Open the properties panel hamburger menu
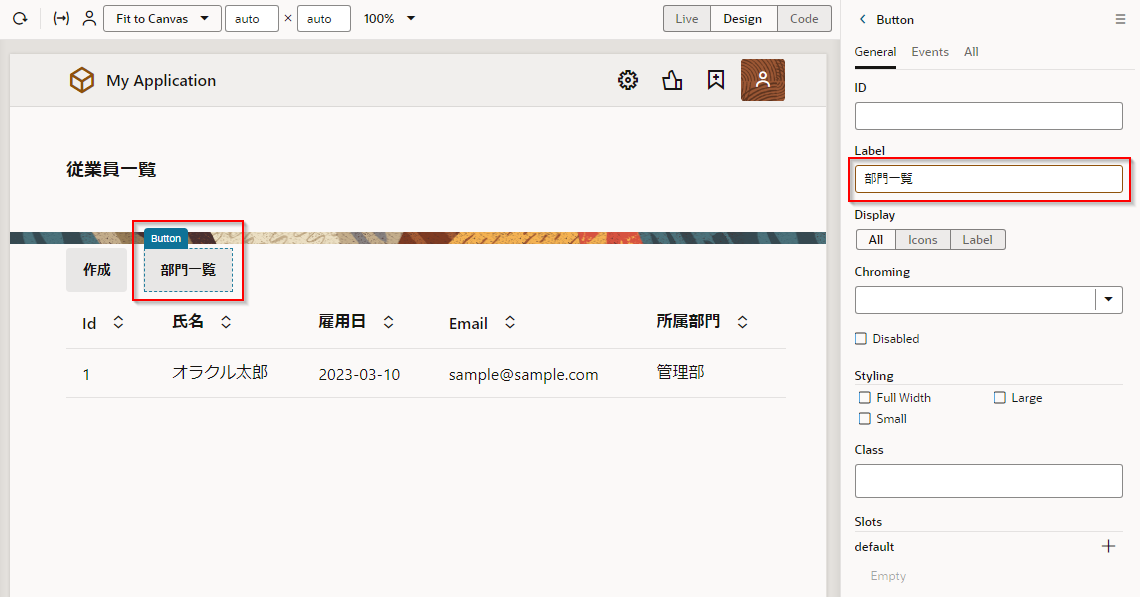1140x597 pixels. click(x=1120, y=19)
